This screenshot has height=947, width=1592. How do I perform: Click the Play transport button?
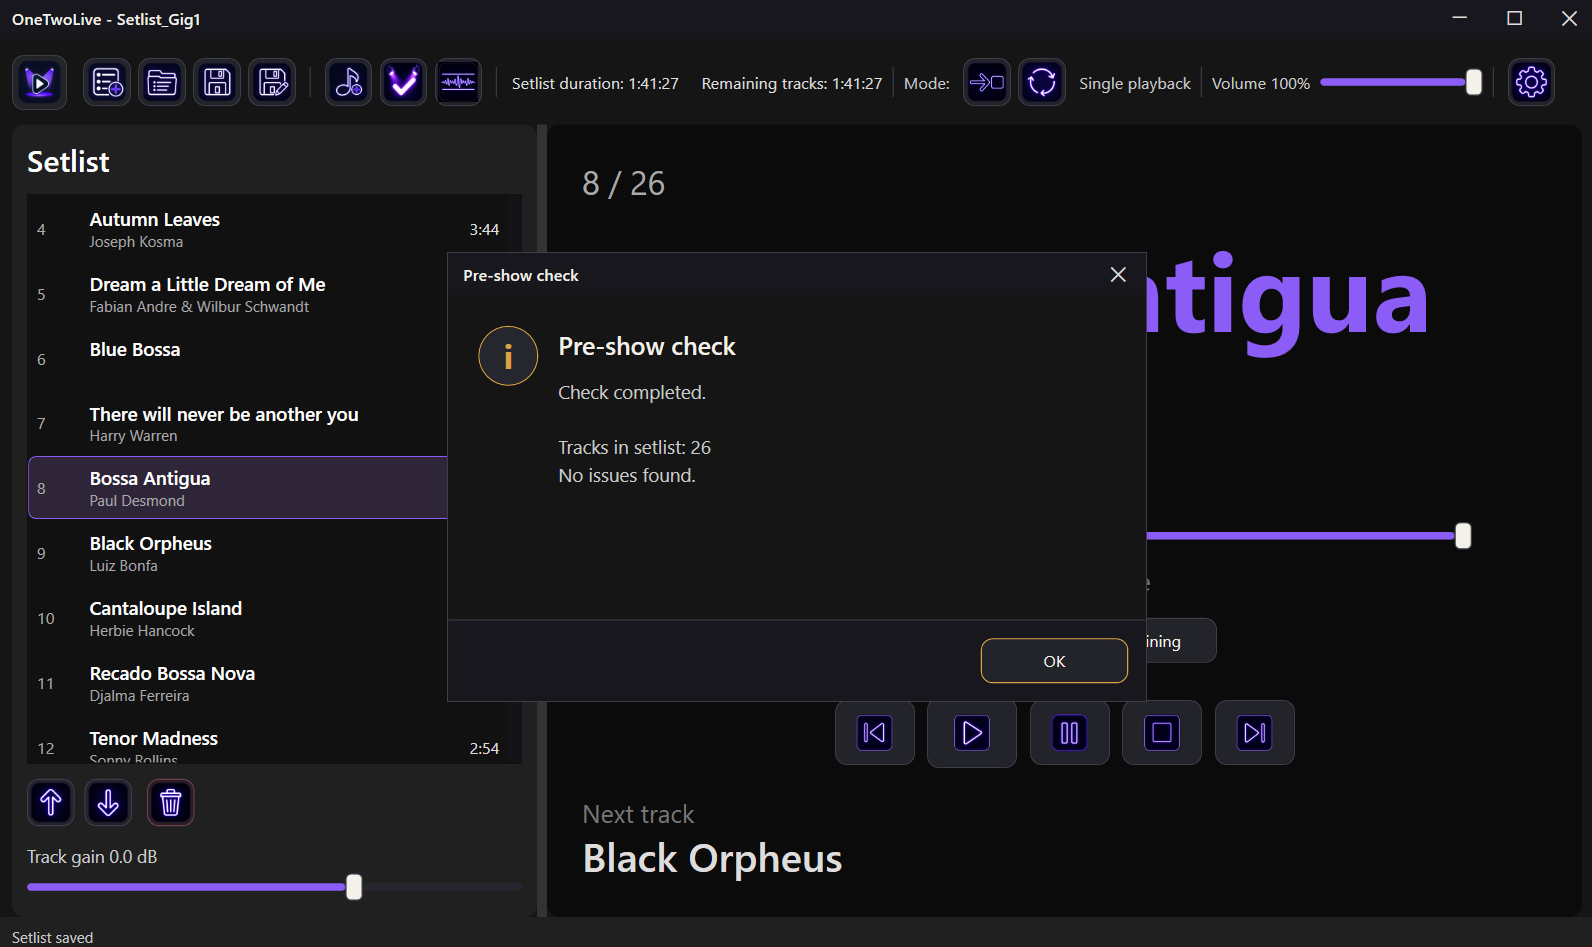[972, 733]
